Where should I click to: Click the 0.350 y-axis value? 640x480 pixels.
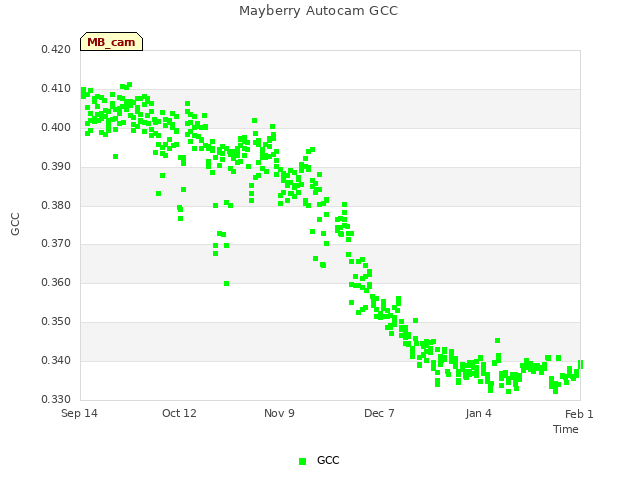pos(56,322)
